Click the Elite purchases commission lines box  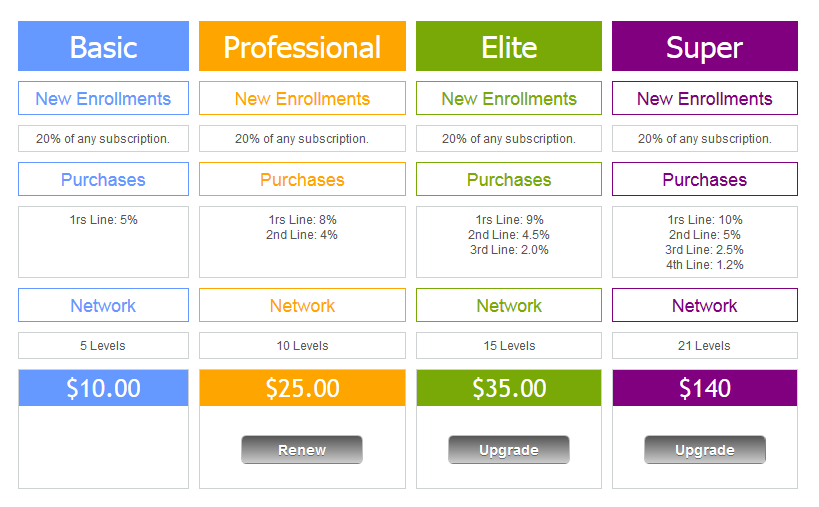(x=509, y=242)
